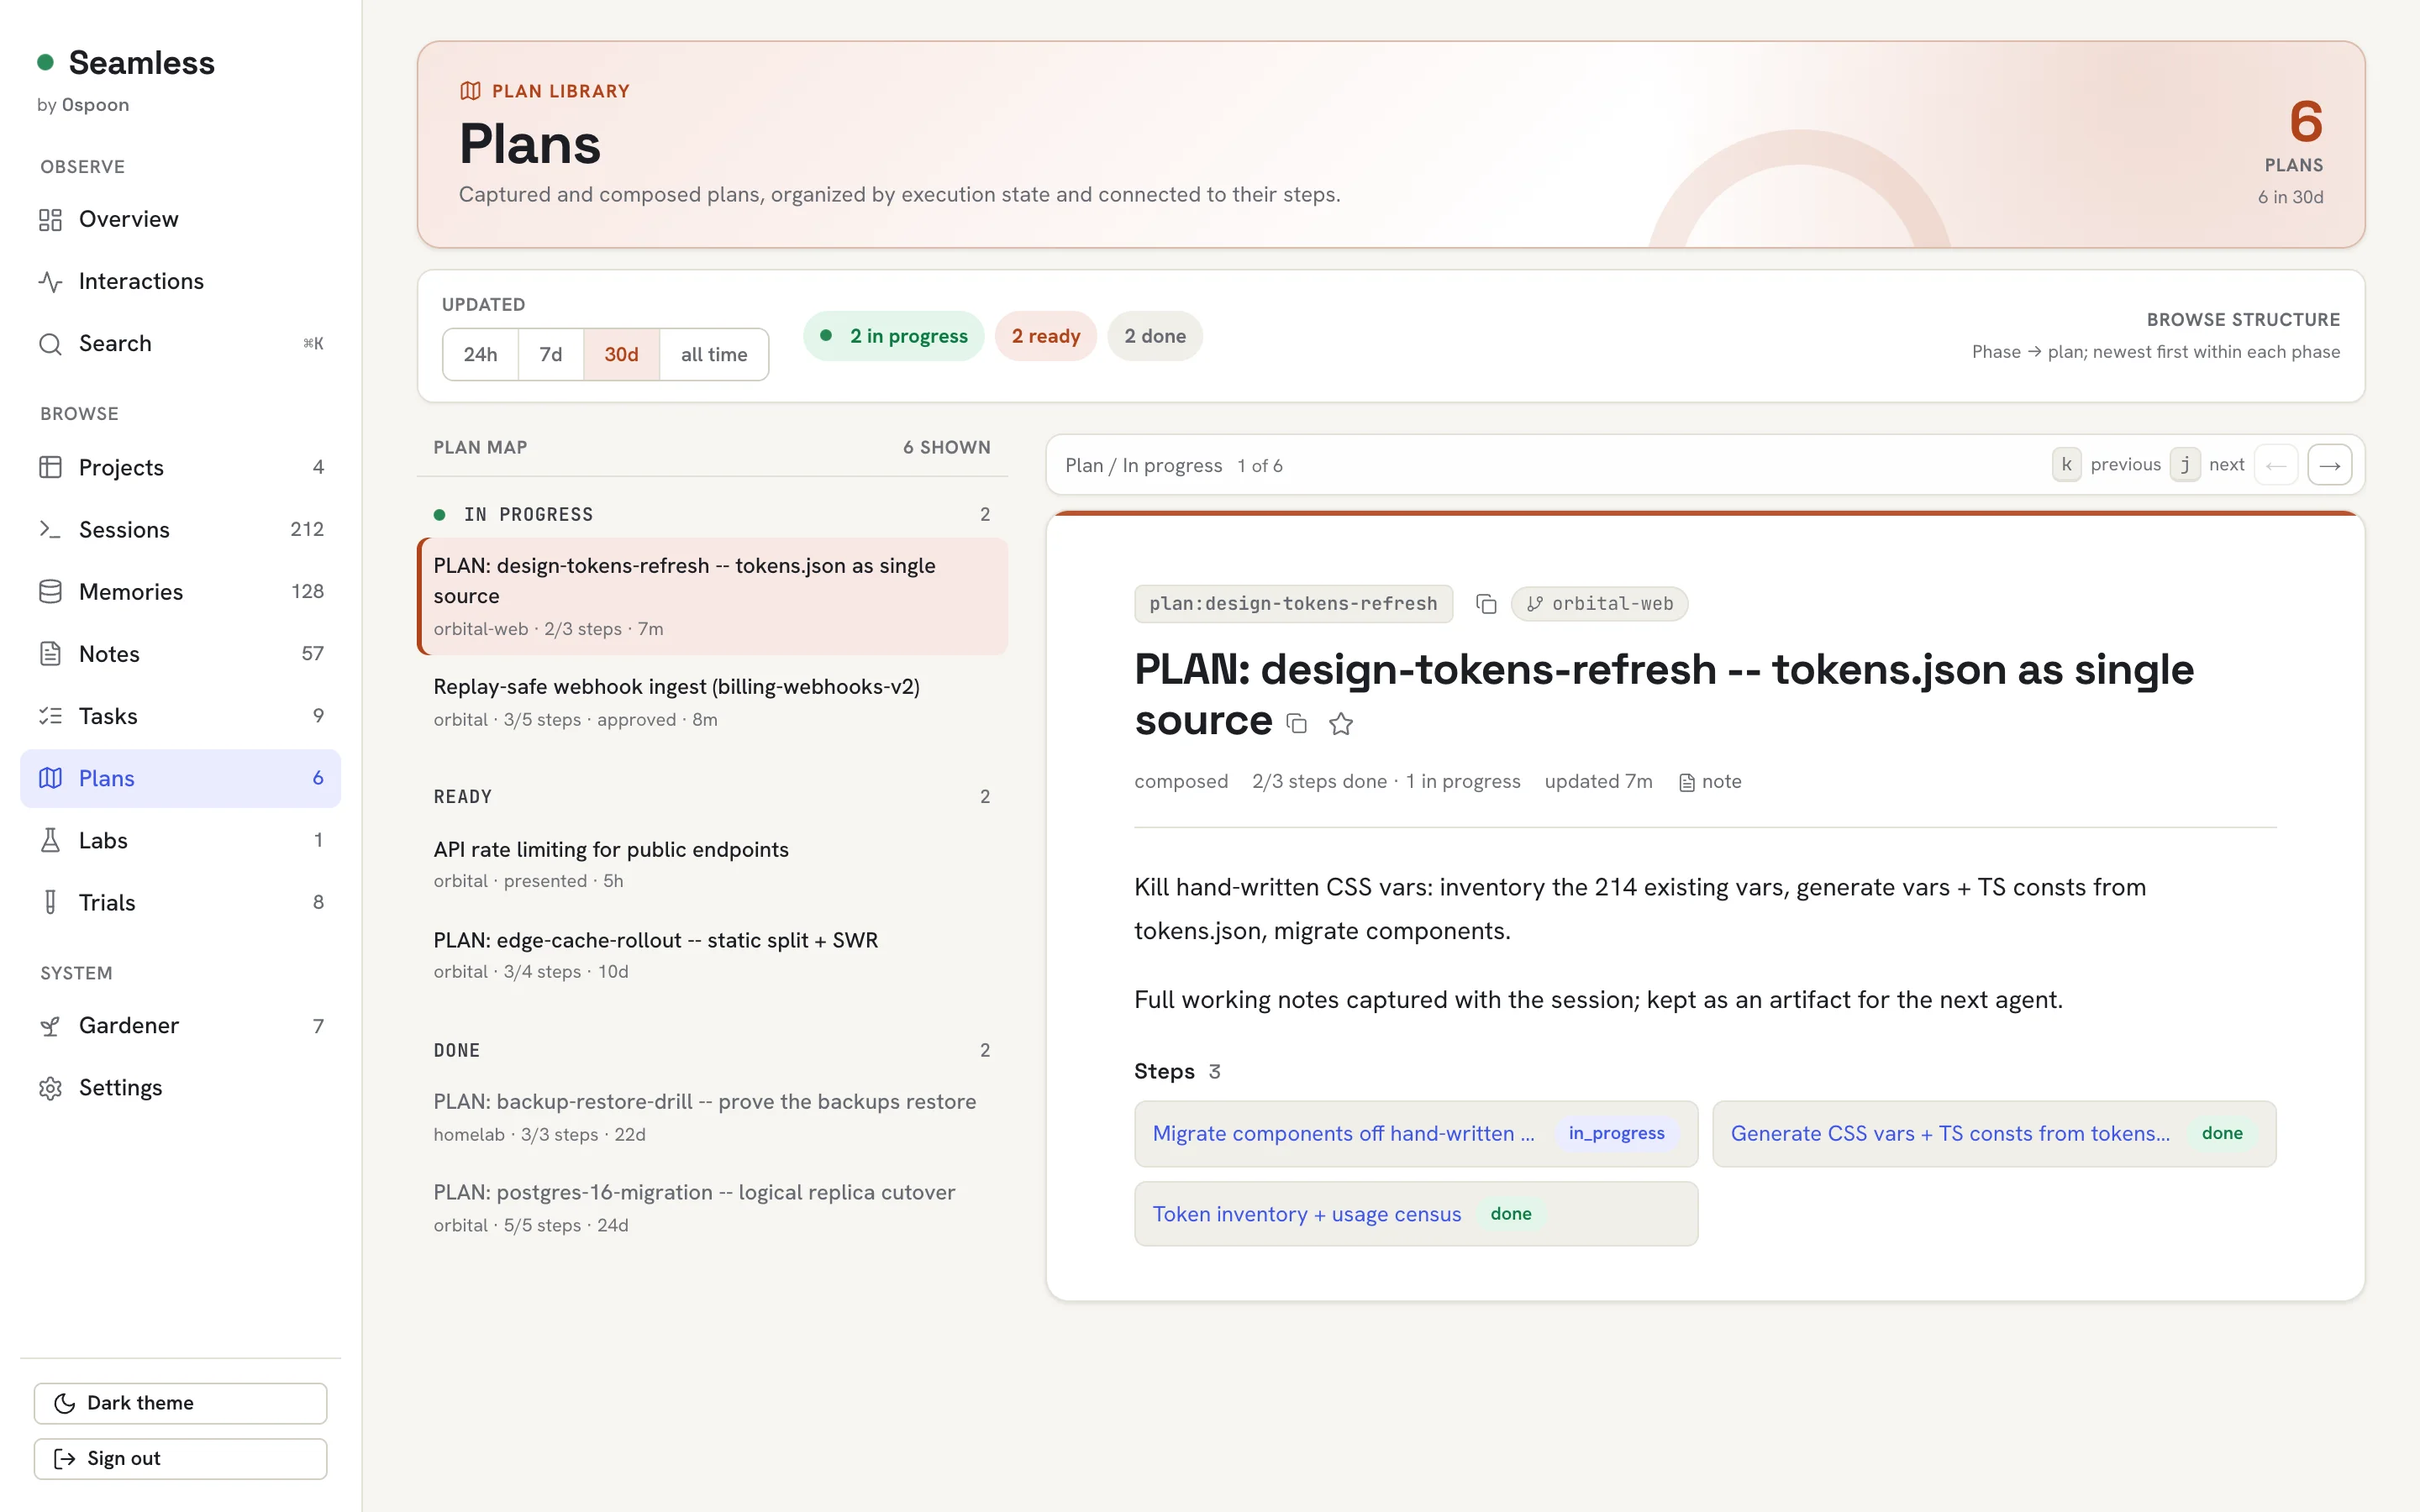Filter by 2 in progress chip
2420x1512 pixels.
(894, 336)
